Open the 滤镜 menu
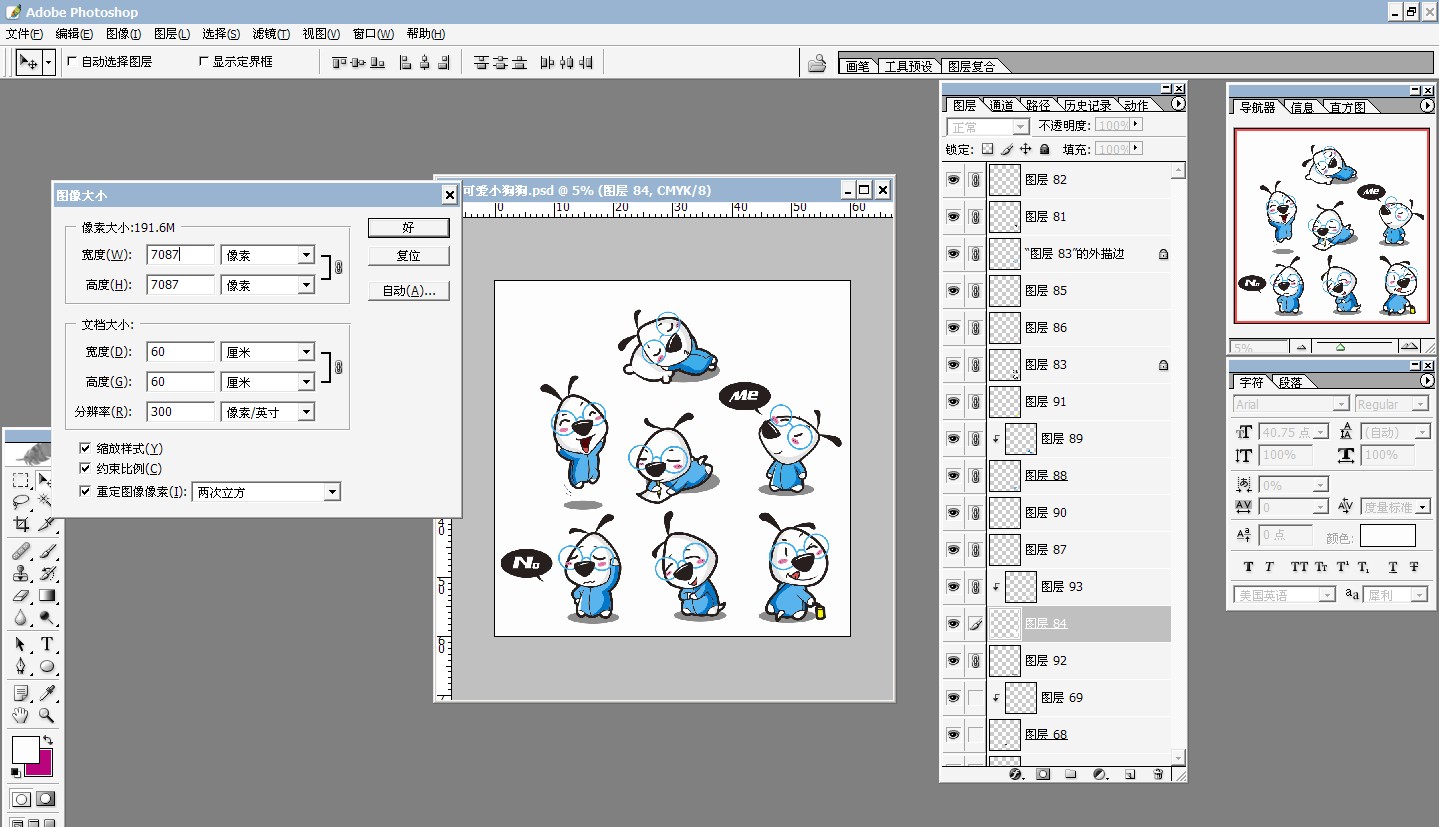This screenshot has height=827, width=1439. pyautogui.click(x=271, y=34)
